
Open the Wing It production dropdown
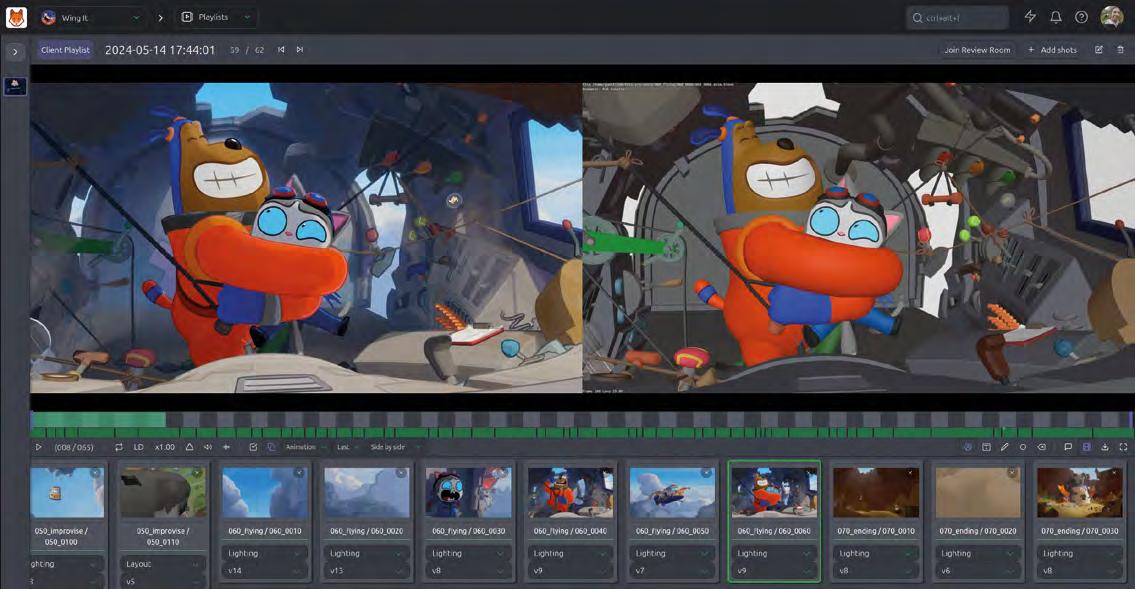[90, 17]
